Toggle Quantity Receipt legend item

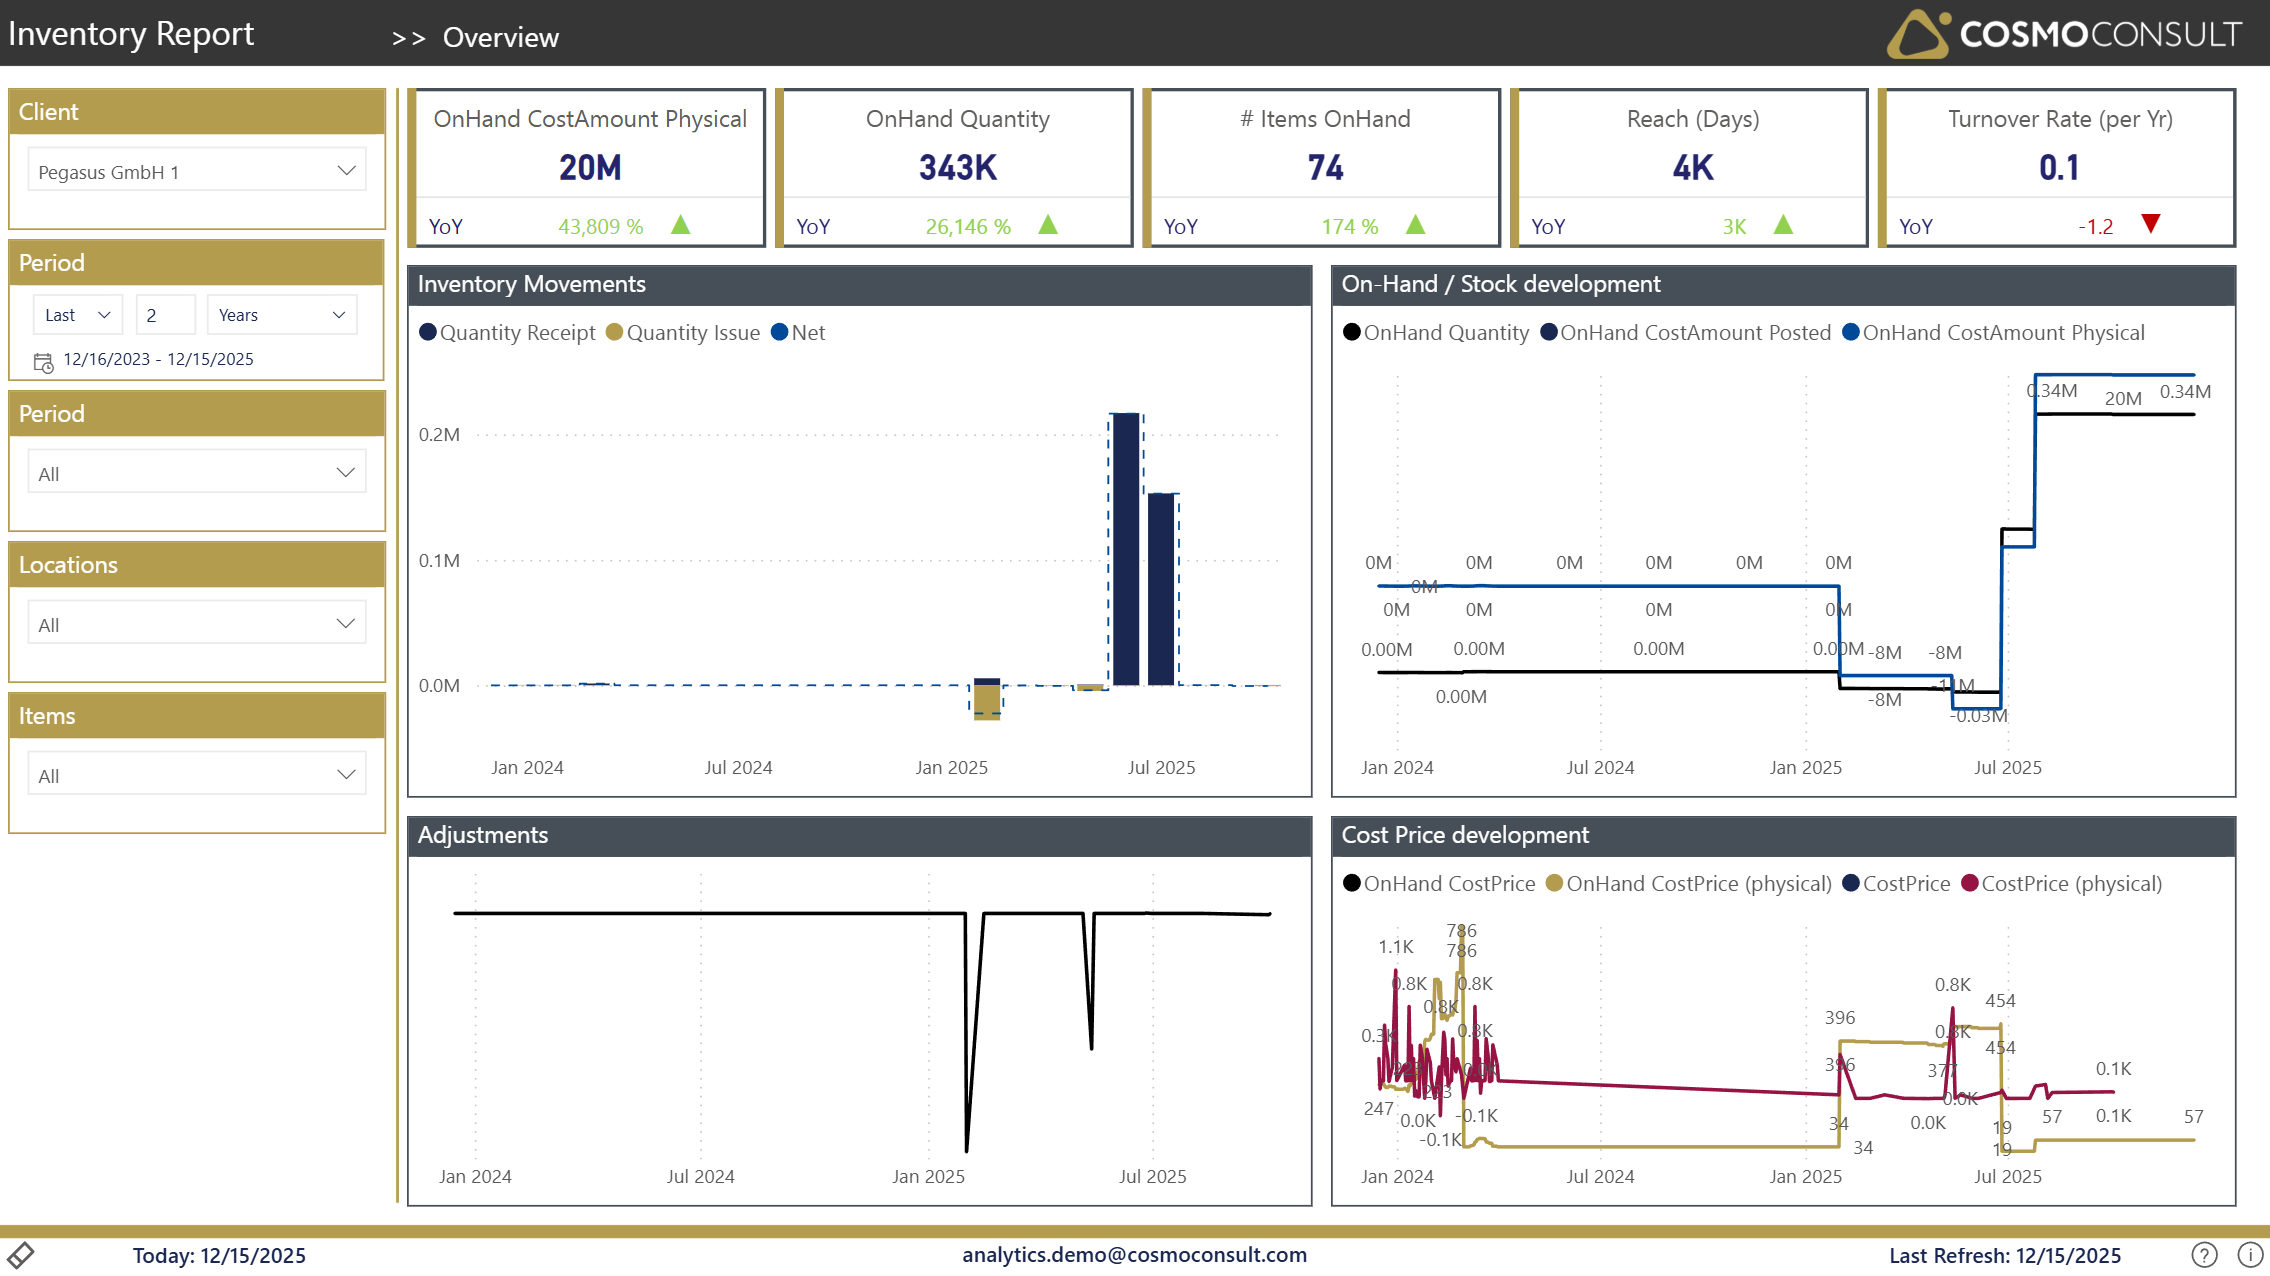tap(508, 333)
